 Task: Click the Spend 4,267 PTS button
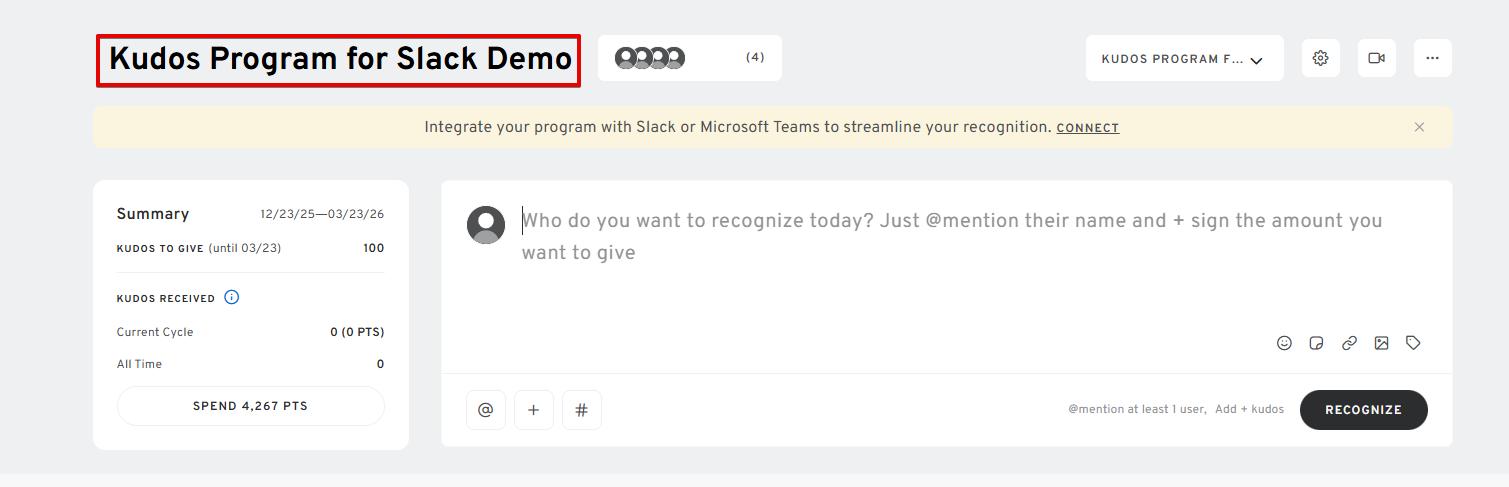(250, 406)
